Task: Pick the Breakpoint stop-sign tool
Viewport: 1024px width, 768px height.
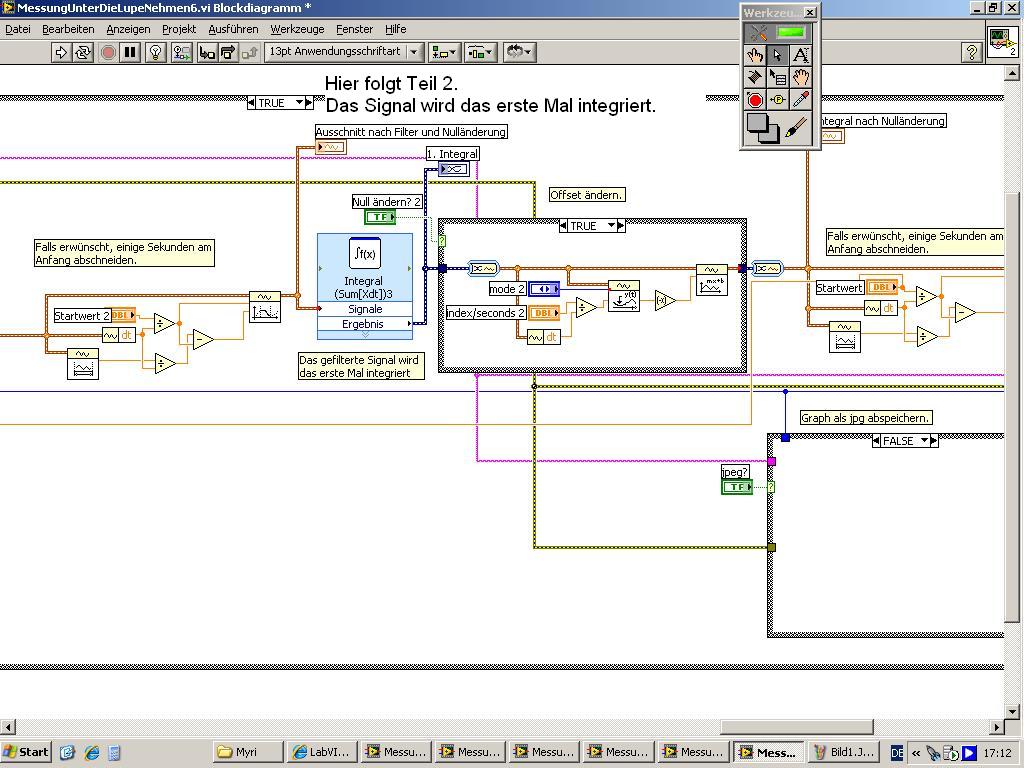Action: pyautogui.click(x=756, y=100)
